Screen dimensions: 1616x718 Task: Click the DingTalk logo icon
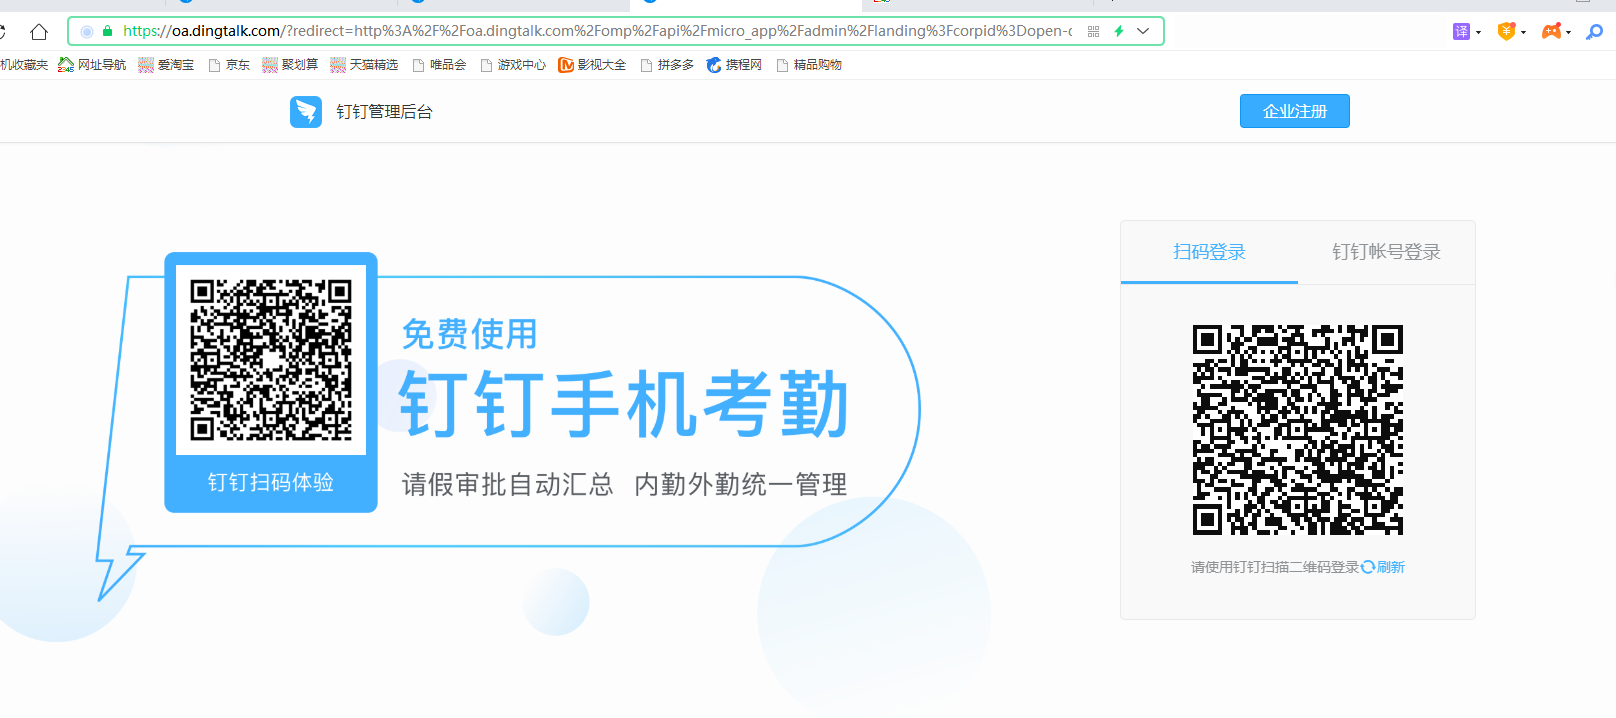tap(306, 112)
